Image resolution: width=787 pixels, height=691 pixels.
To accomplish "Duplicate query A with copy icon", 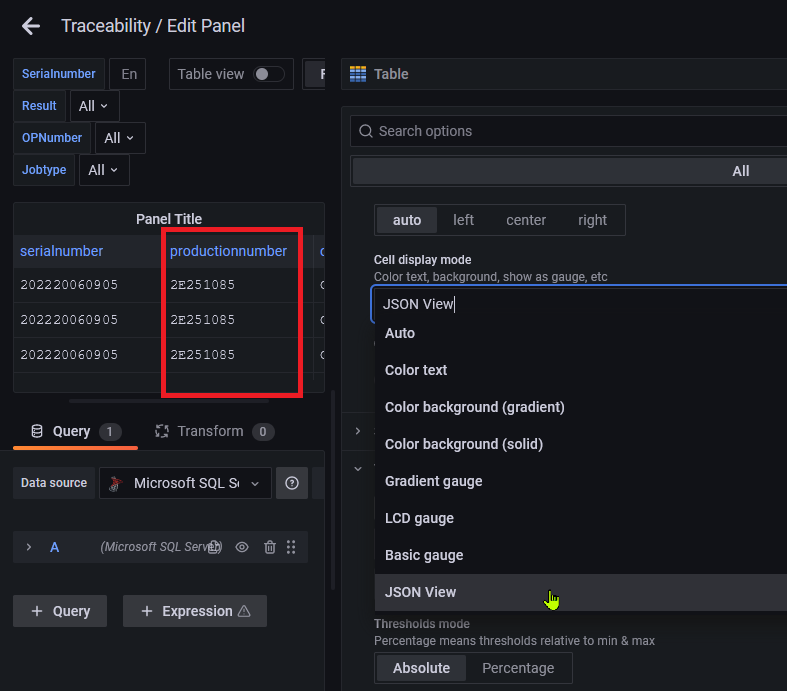I will pyautogui.click(x=214, y=547).
